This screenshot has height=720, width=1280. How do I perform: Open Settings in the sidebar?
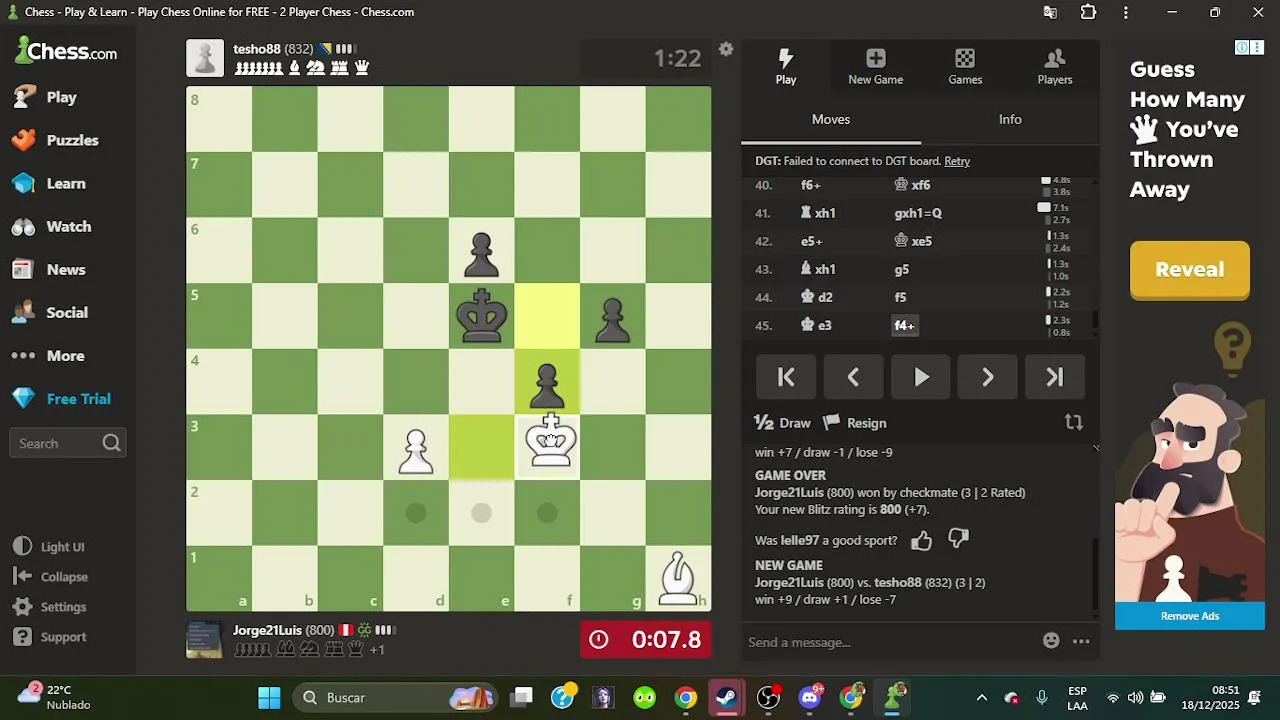pos(50,607)
